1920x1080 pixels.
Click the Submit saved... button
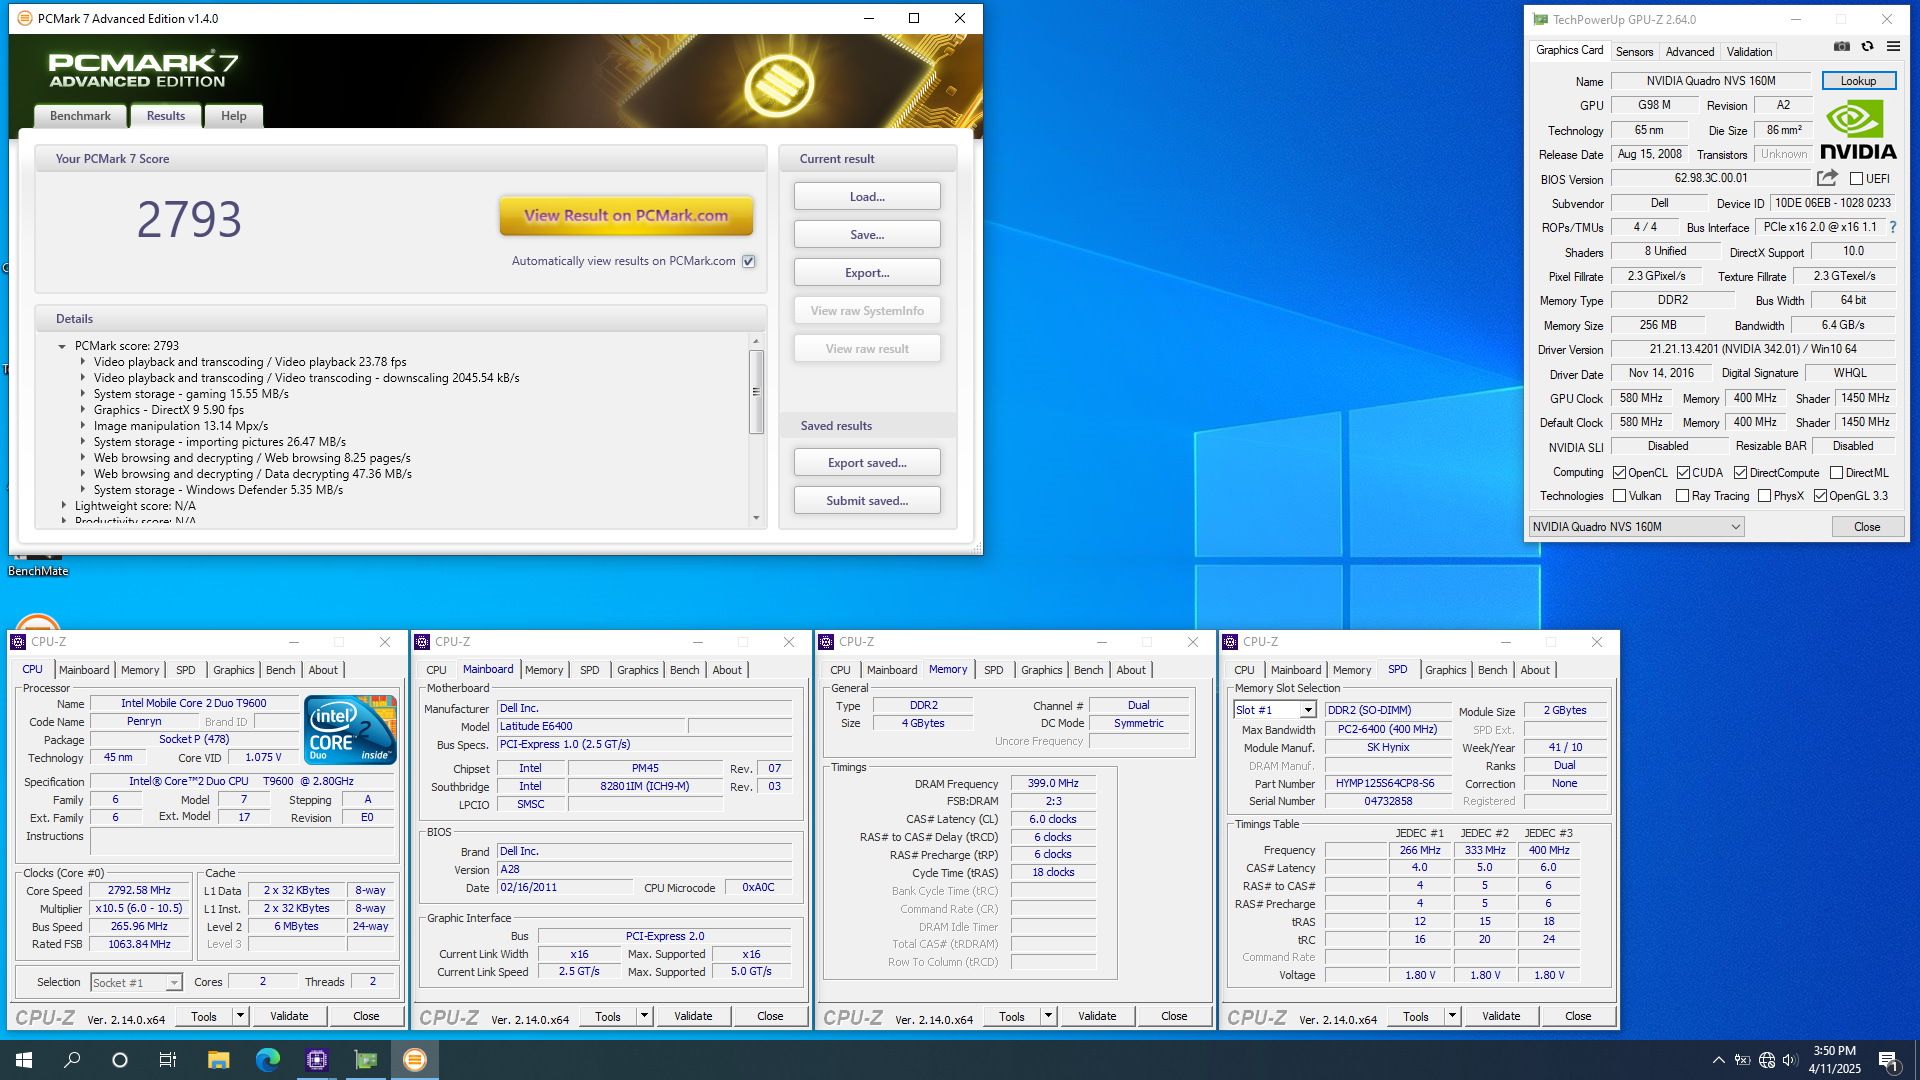867,501
